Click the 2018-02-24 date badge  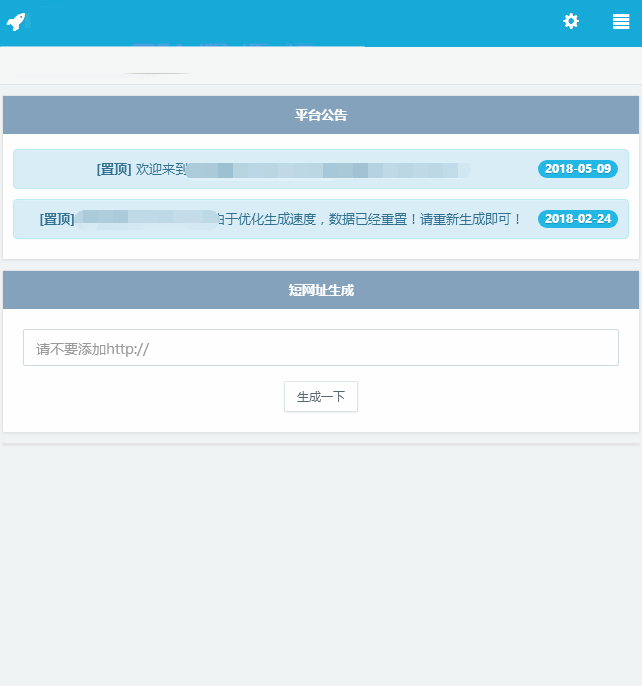coord(578,219)
